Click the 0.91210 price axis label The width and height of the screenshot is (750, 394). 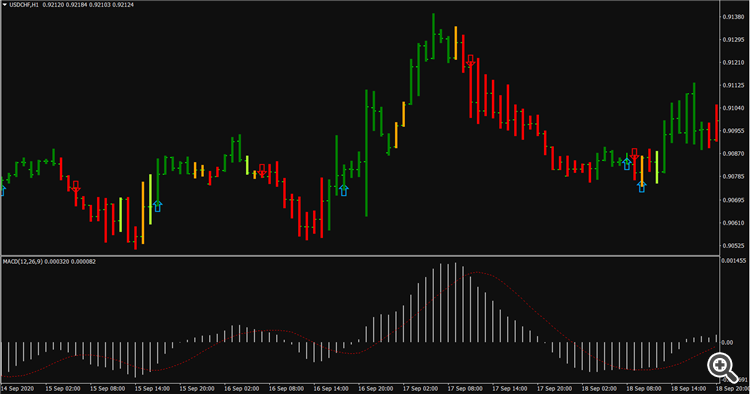(733, 63)
